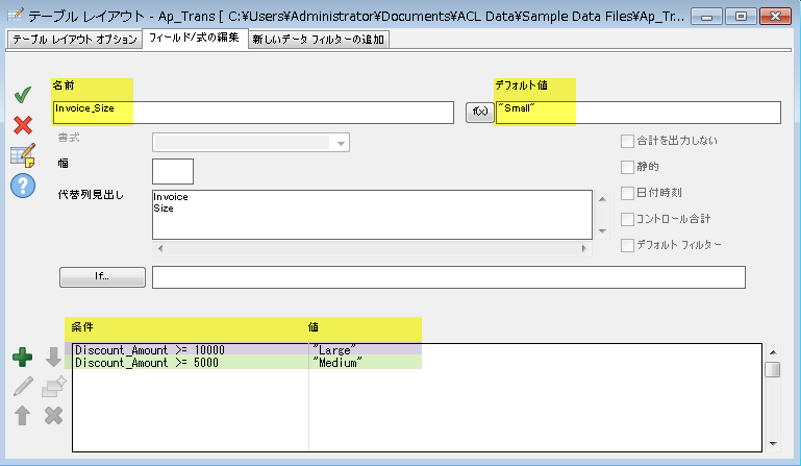Click the red X cancel entry icon

coord(22,125)
